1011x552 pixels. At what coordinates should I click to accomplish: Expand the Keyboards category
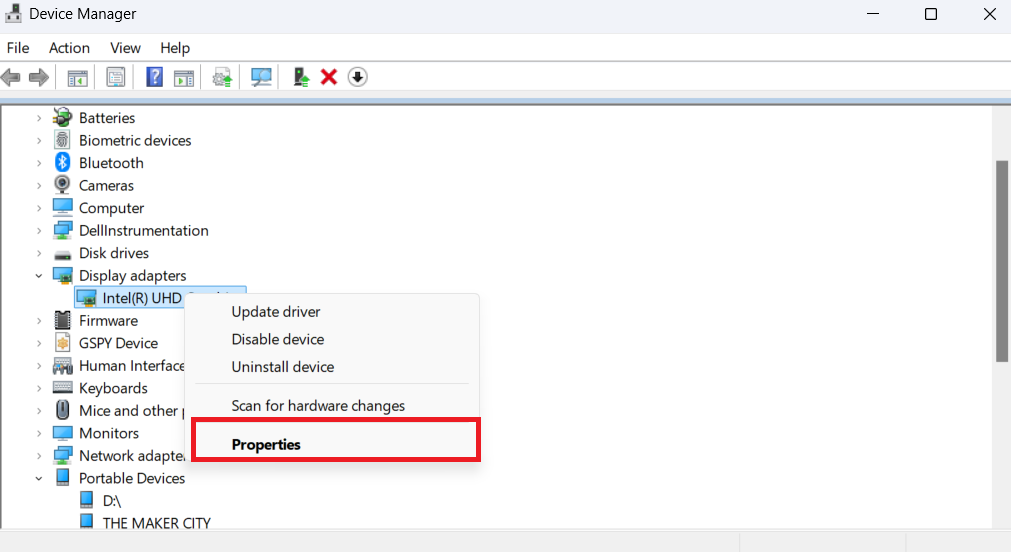39,388
